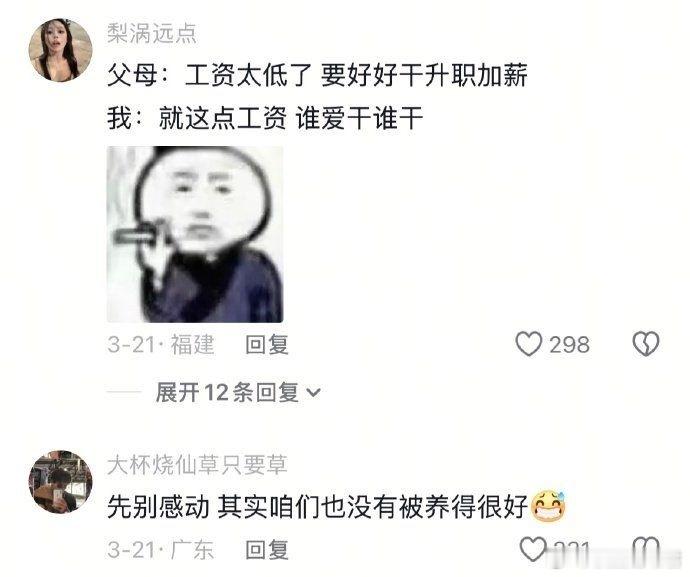690x577 pixels.
Task: Select the comment 先别感动 其实咱们也没有被养得很好
Action: [318, 507]
